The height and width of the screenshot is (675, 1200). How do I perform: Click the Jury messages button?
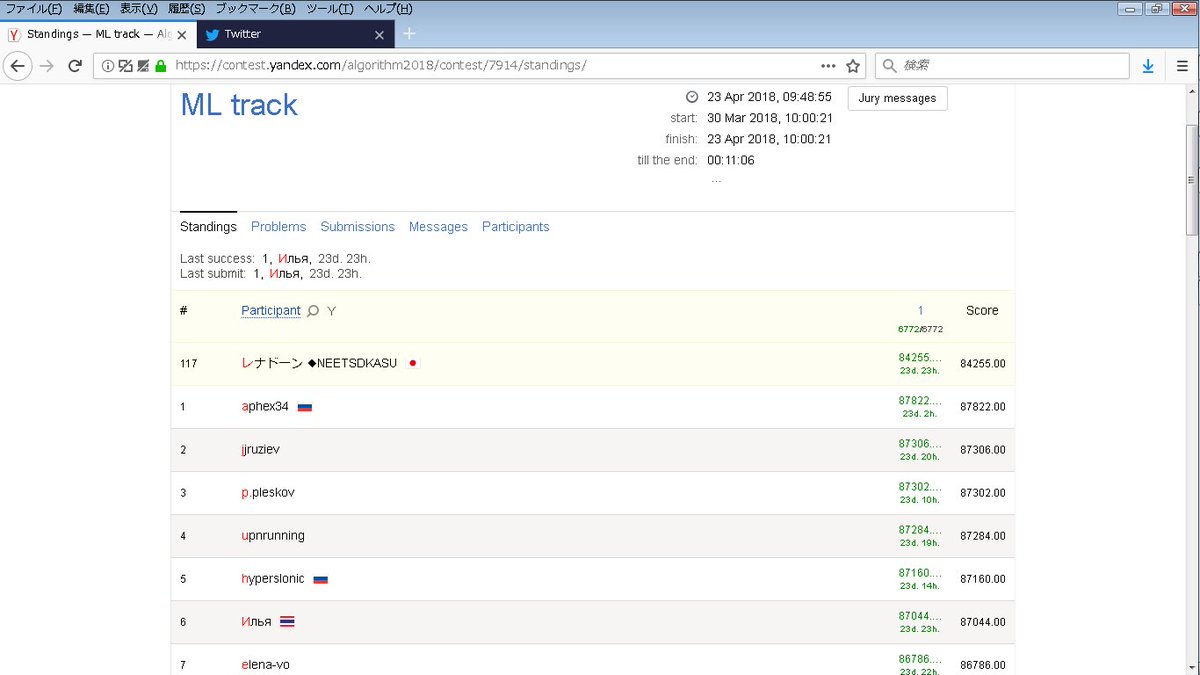tap(897, 98)
